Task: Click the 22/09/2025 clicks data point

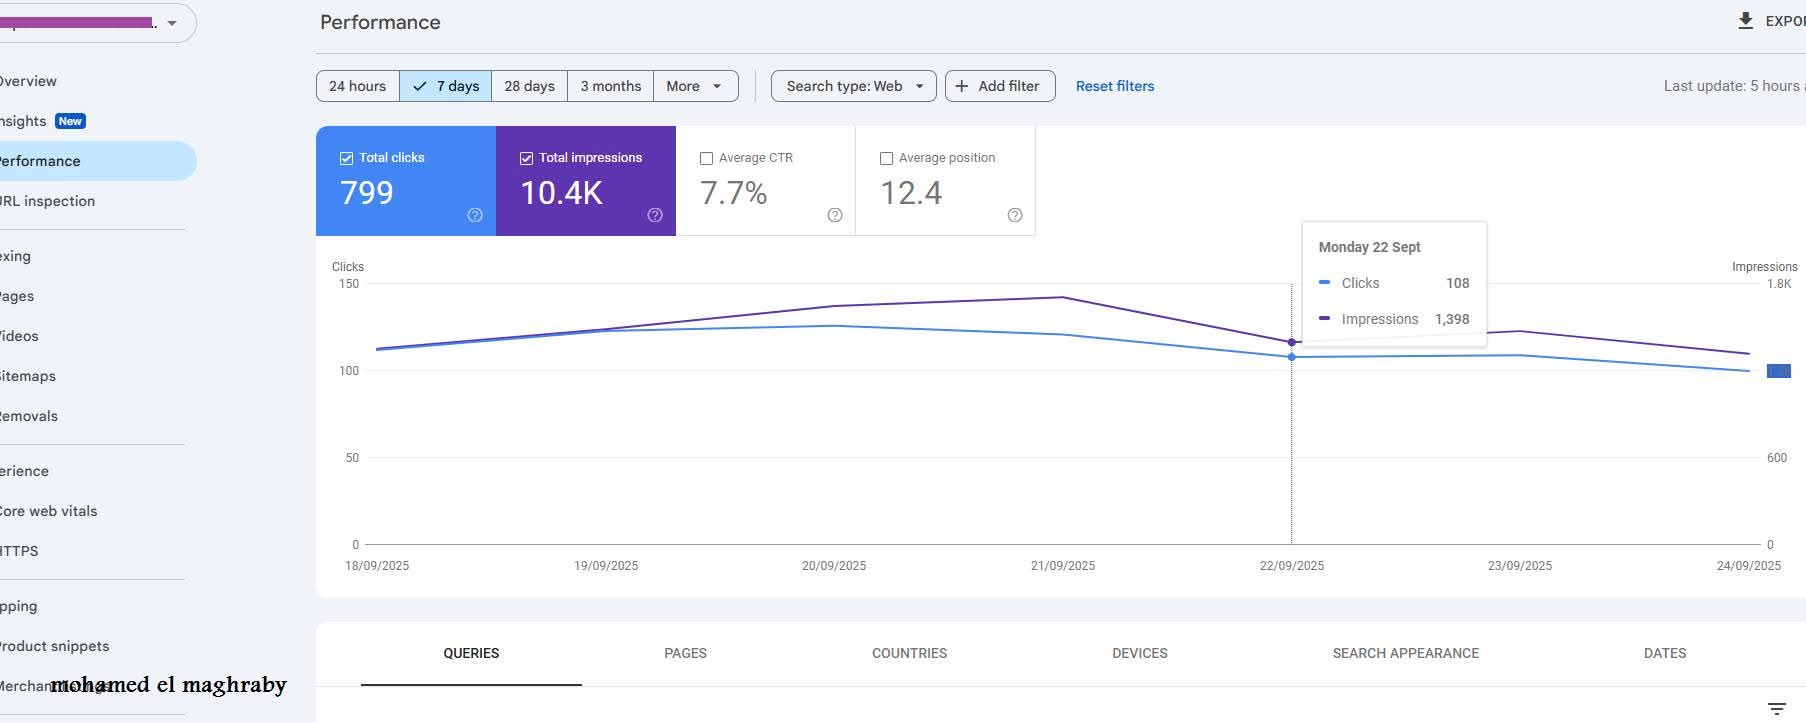Action: 1292,357
